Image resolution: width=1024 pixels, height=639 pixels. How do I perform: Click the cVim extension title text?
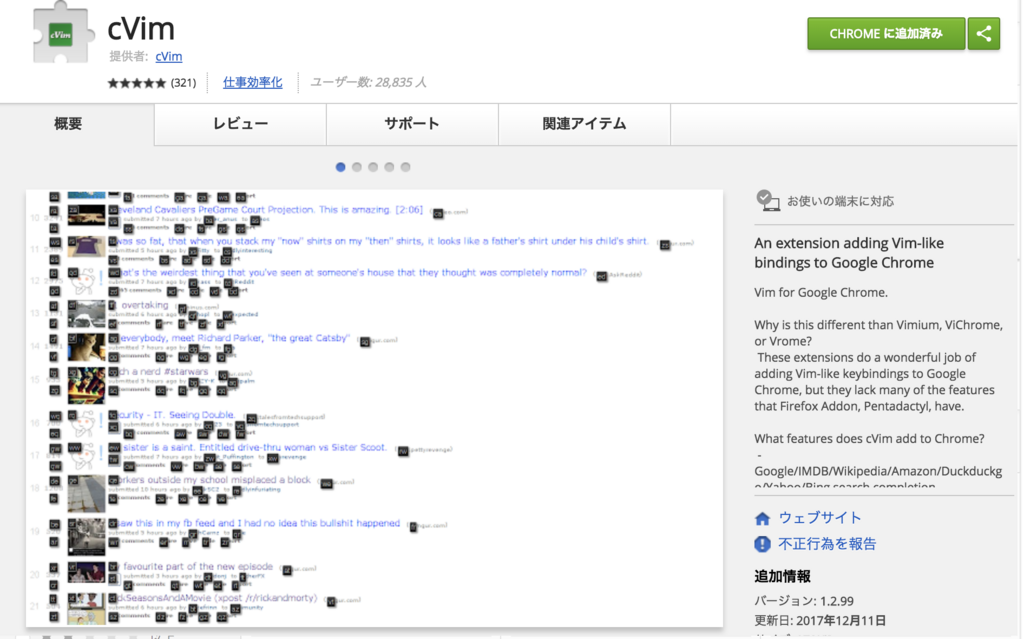tap(141, 29)
